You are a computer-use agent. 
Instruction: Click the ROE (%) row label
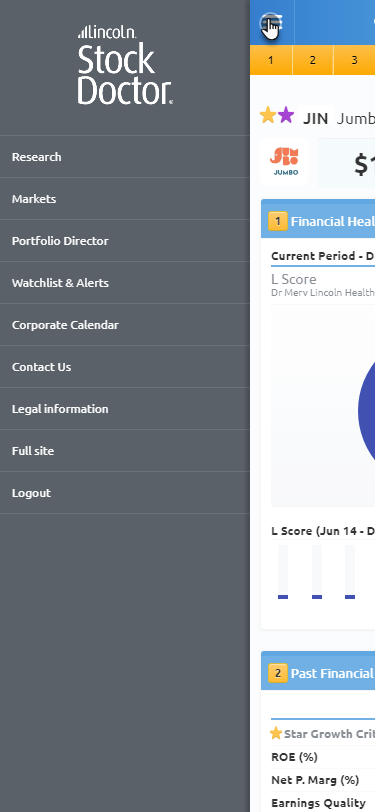click(294, 757)
